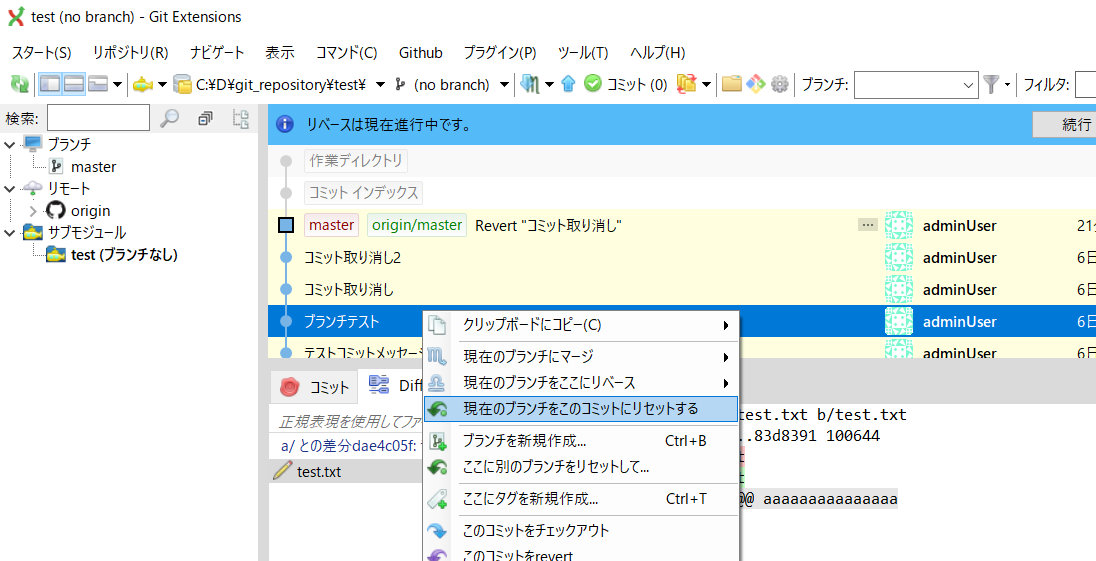Collapse the ブランチ tree node
Screen dimensions: 1096x561
click(10, 144)
